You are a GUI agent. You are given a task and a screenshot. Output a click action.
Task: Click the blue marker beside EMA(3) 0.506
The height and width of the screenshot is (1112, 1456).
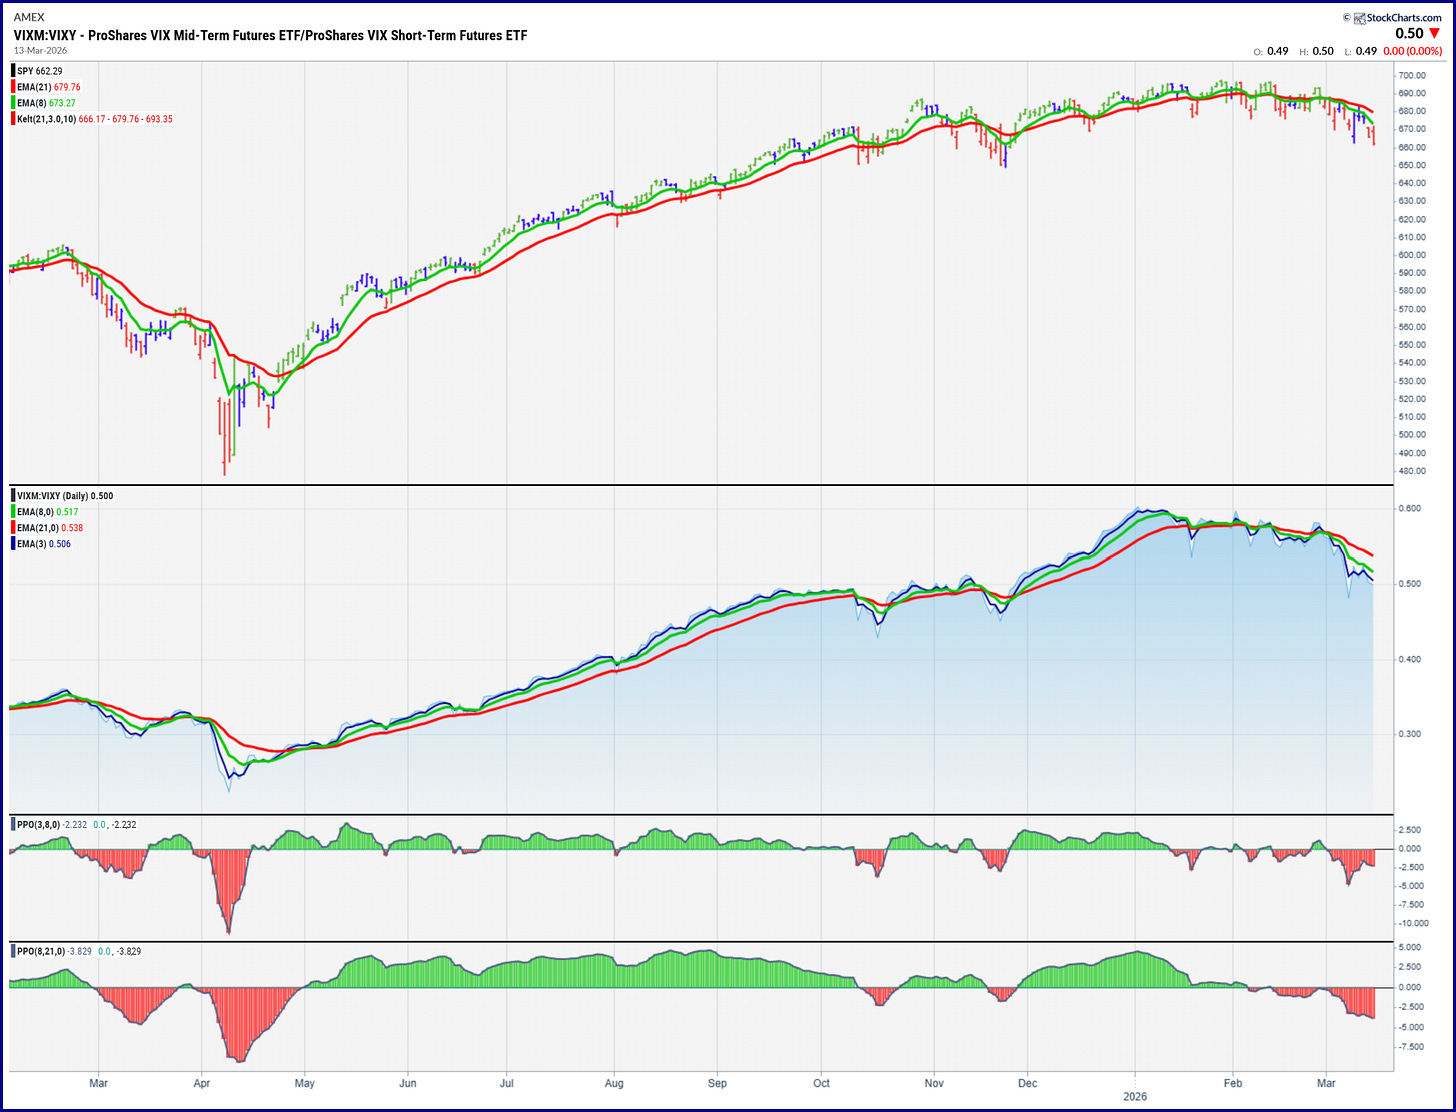coord(14,544)
